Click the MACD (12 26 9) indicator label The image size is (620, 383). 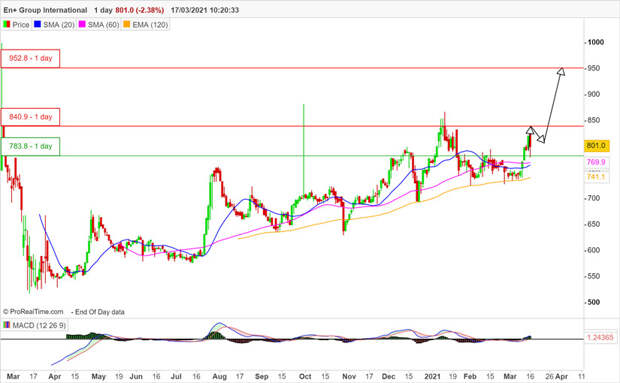(39, 325)
